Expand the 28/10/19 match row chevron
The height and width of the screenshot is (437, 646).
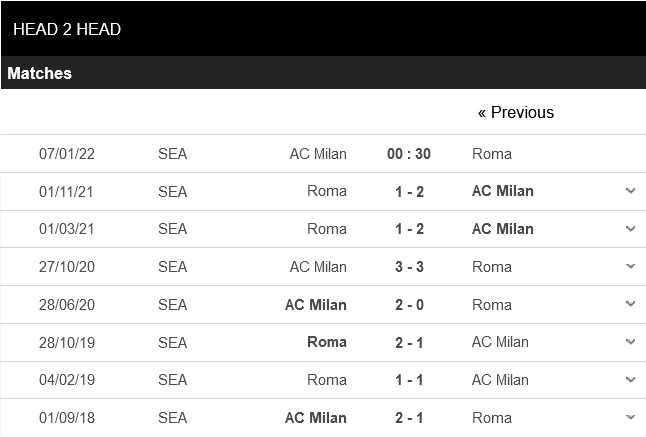point(630,342)
